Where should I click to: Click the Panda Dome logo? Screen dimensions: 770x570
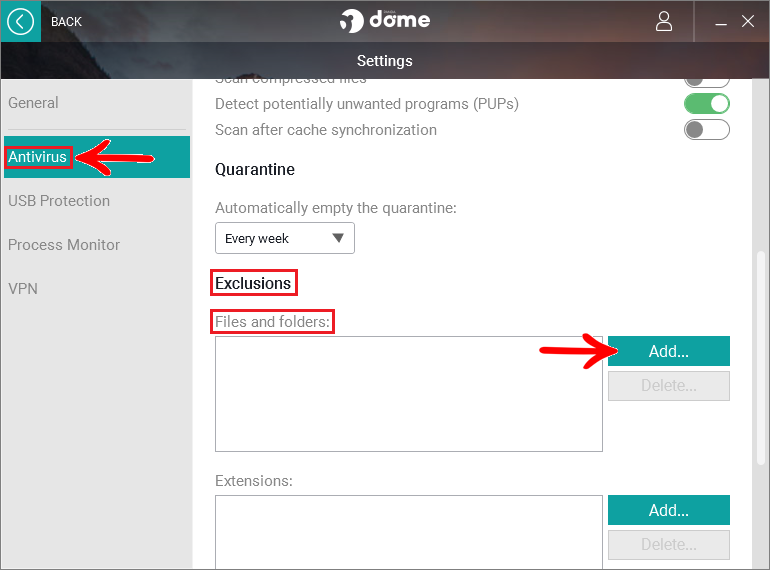pos(385,21)
